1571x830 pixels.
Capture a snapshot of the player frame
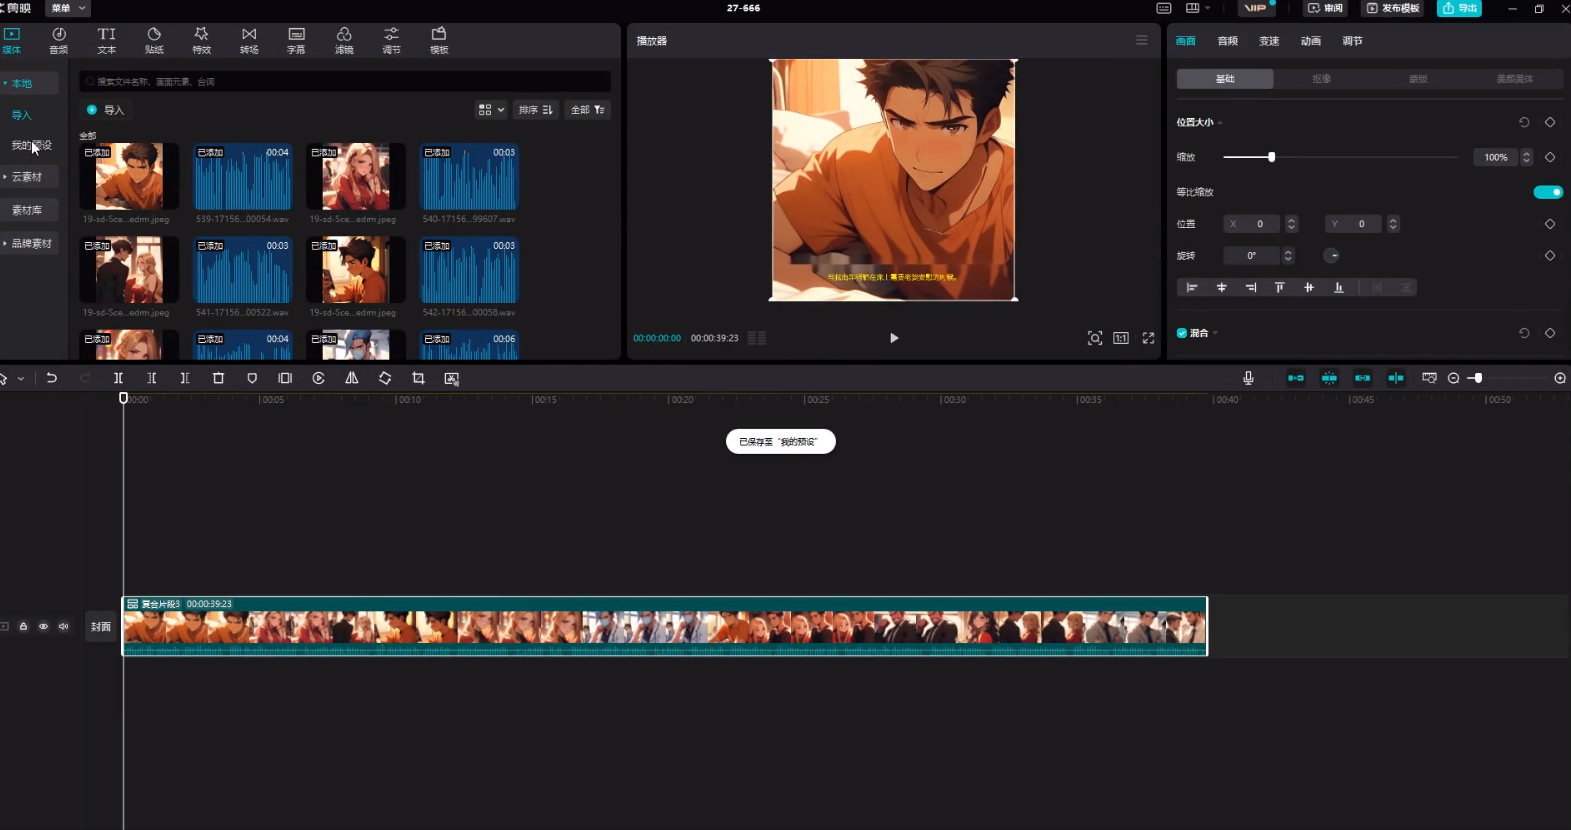[x=1095, y=338]
